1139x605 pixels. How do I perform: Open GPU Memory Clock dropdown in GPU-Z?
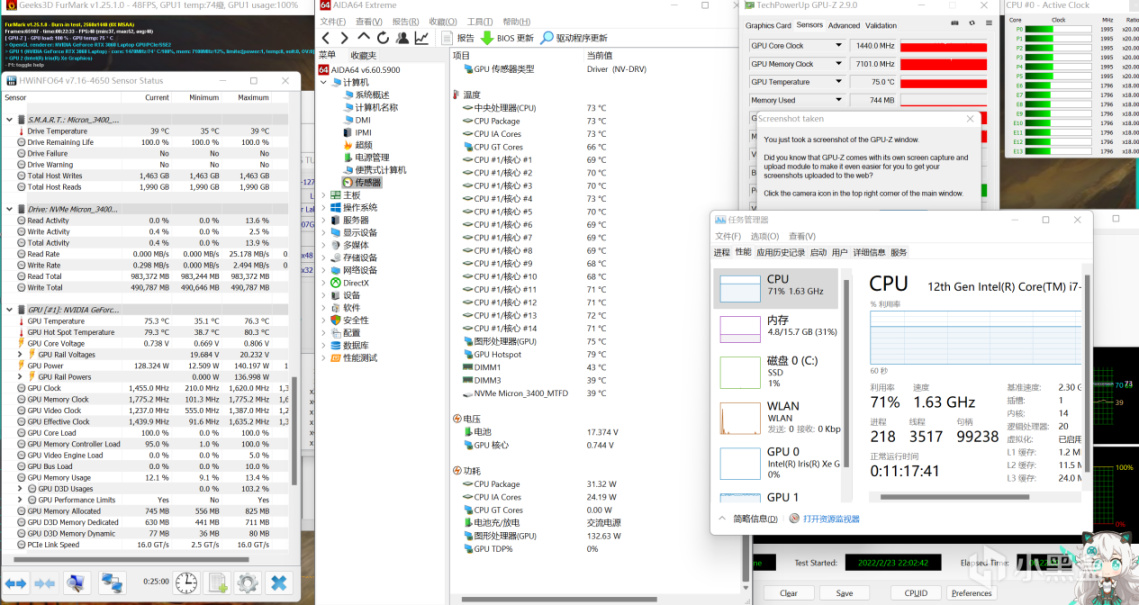[x=838, y=64]
